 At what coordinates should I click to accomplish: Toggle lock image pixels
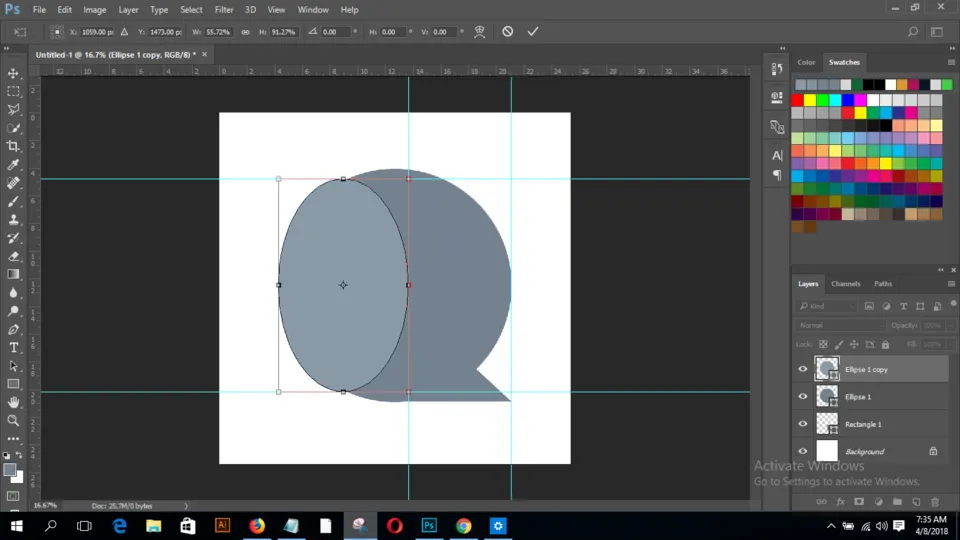pyautogui.click(x=839, y=345)
